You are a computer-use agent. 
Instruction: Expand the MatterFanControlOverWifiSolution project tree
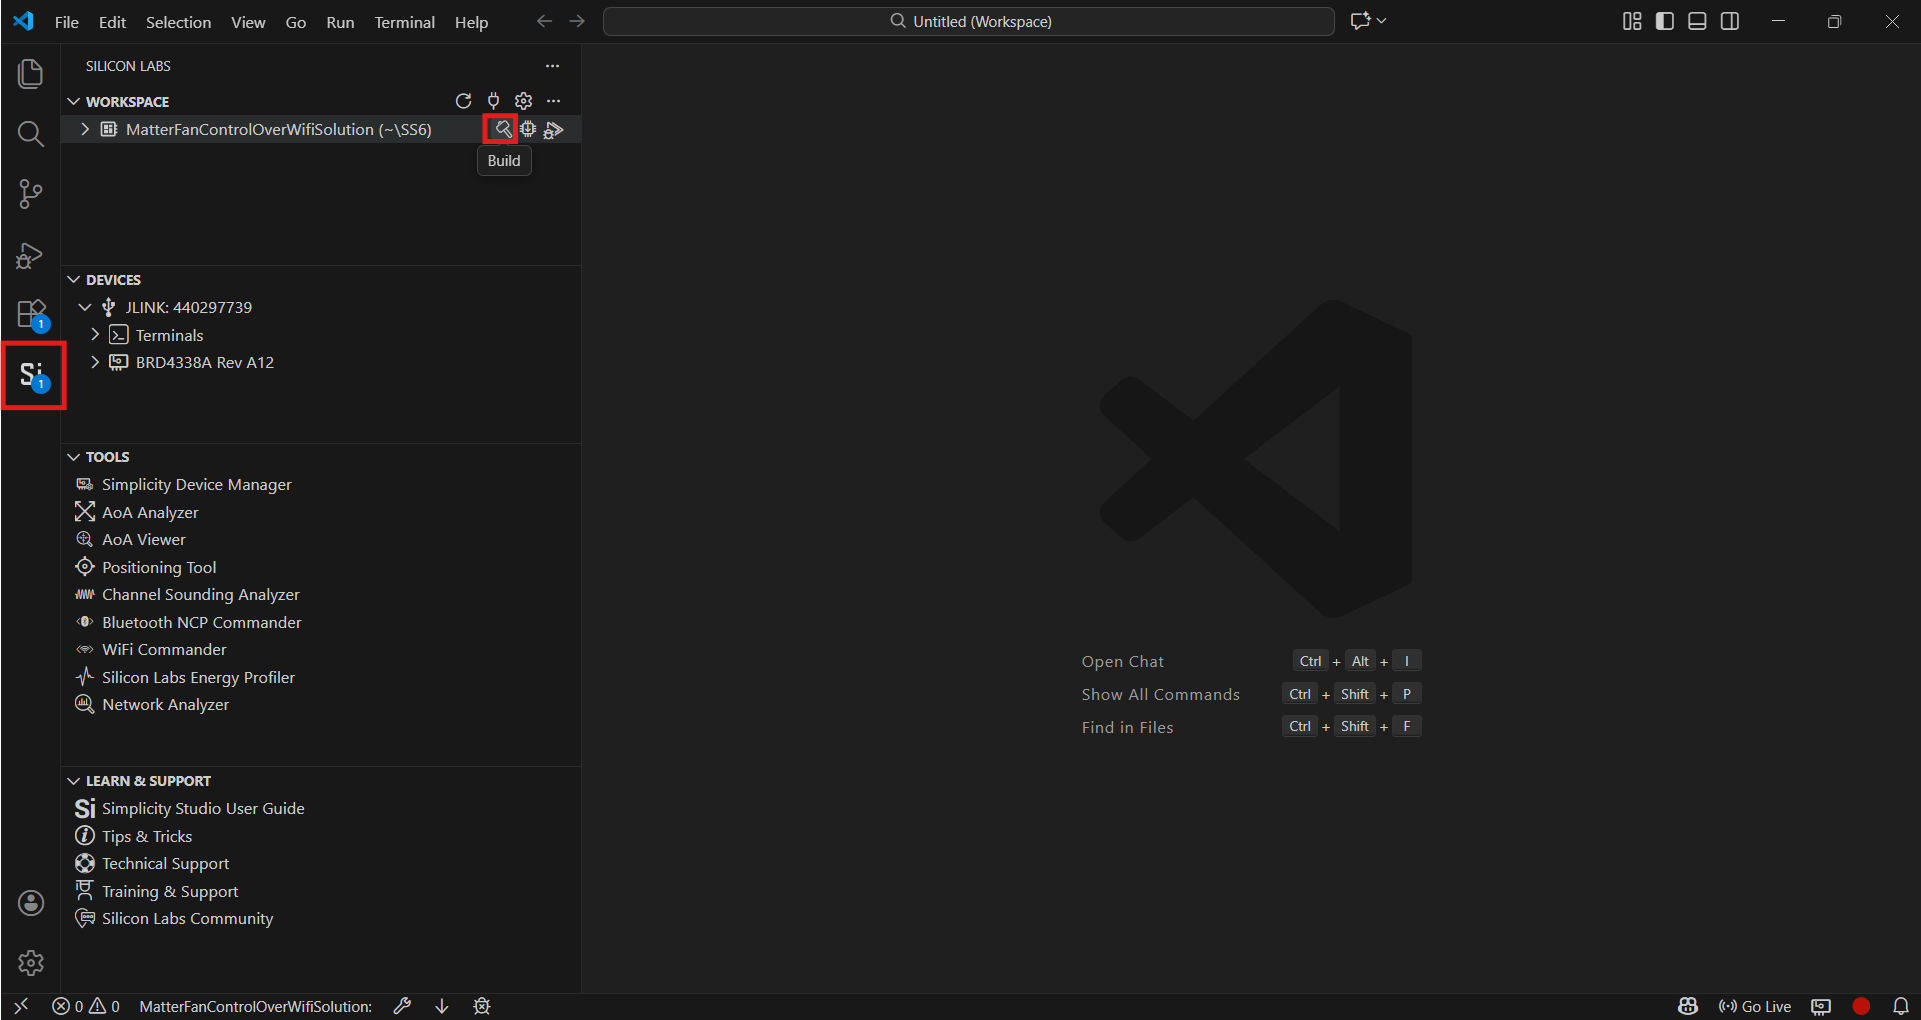[x=85, y=129]
